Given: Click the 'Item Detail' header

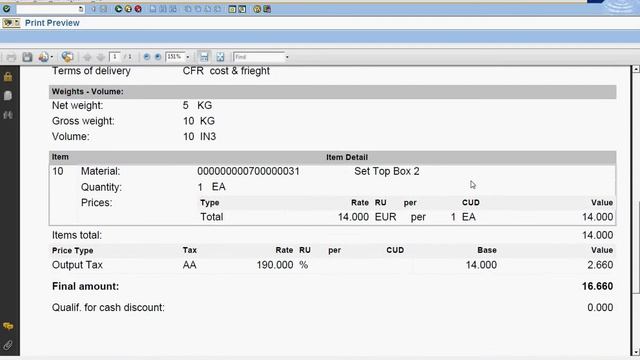Looking at the screenshot, I should (x=347, y=157).
